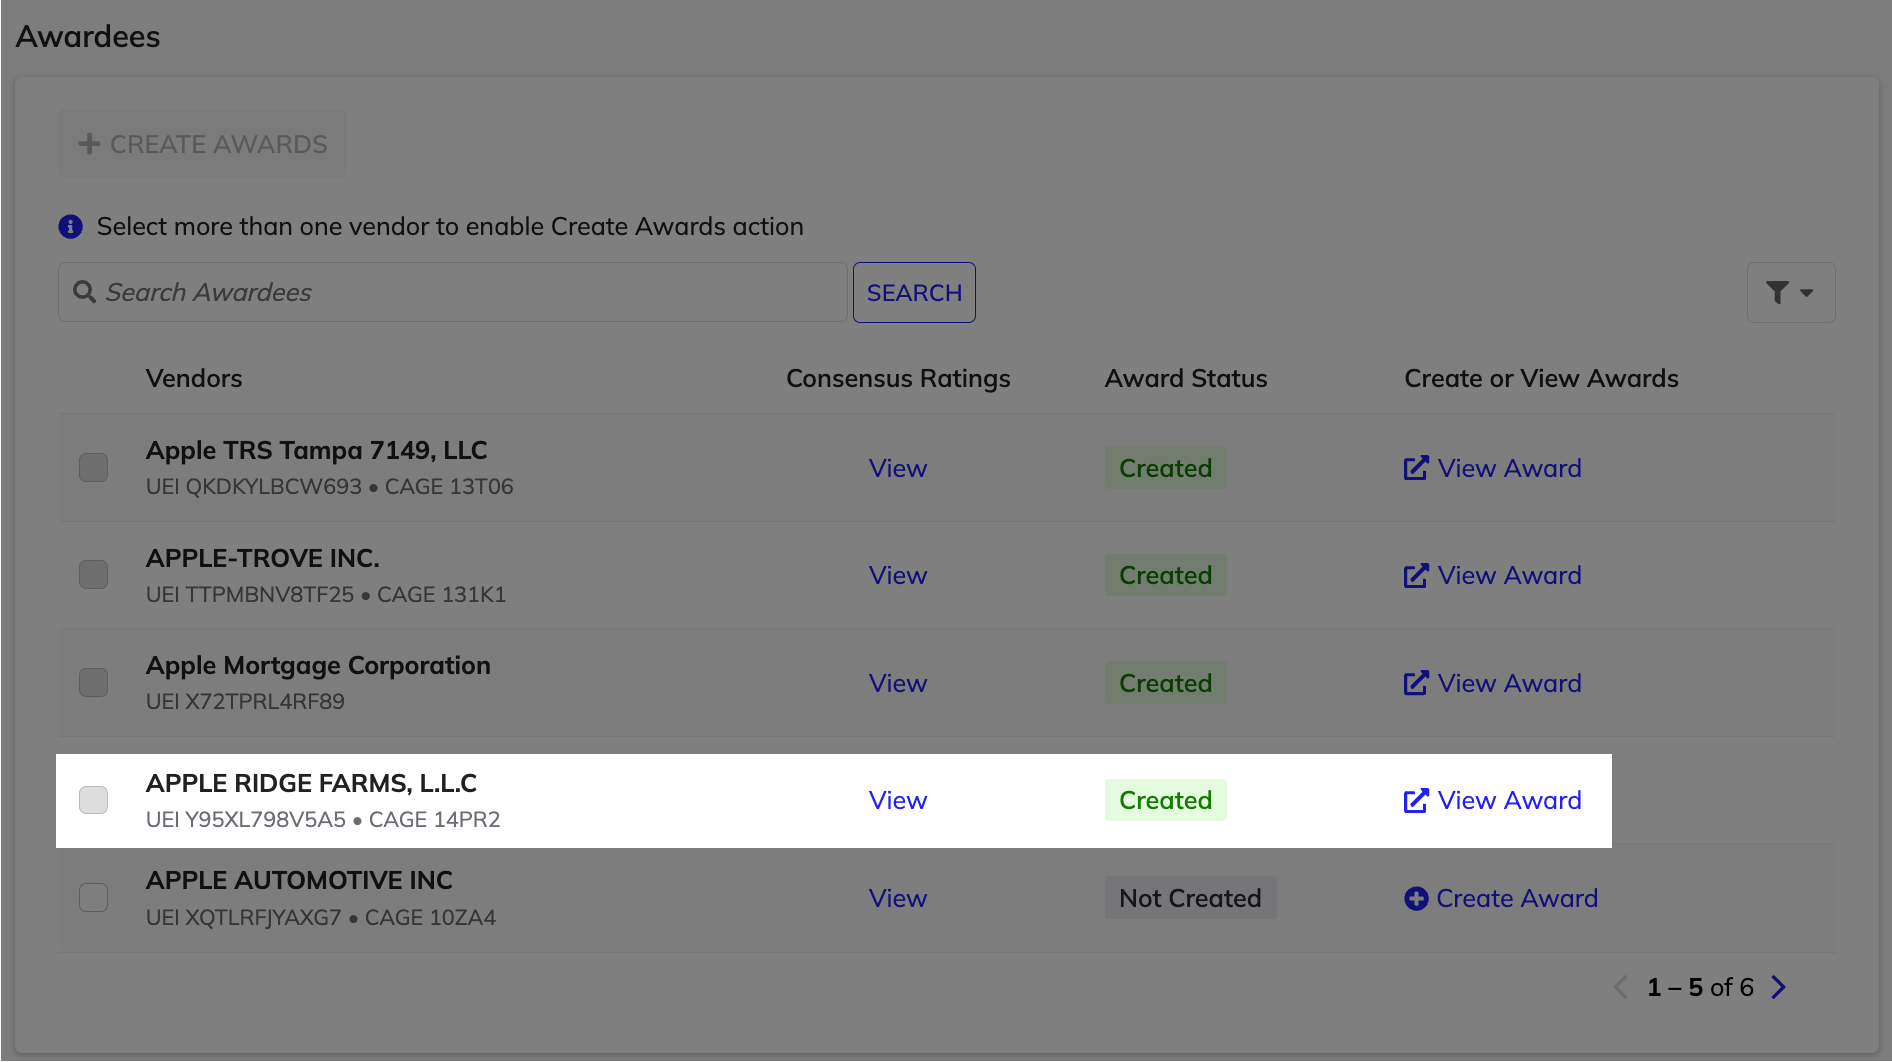Focus the Search Awardees input field
The image size is (1892, 1062).
pyautogui.click(x=452, y=292)
